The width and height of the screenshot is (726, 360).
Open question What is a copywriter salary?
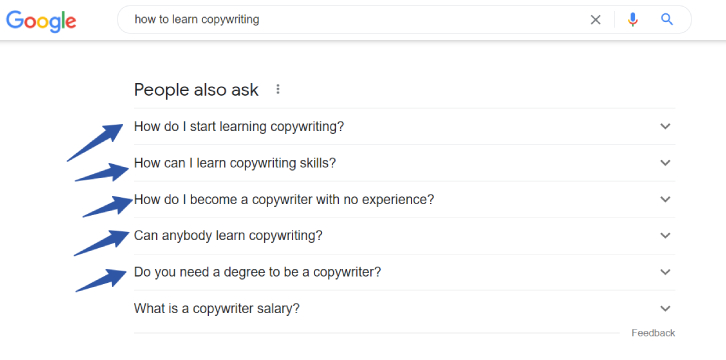point(217,308)
